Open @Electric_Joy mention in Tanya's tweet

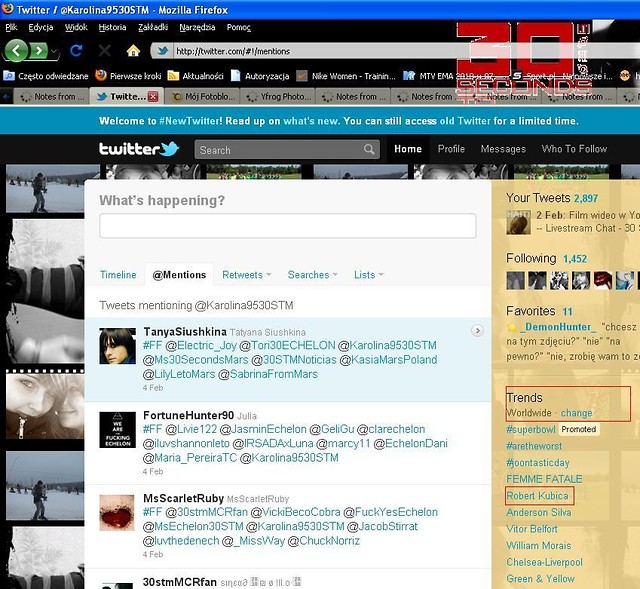(x=201, y=345)
